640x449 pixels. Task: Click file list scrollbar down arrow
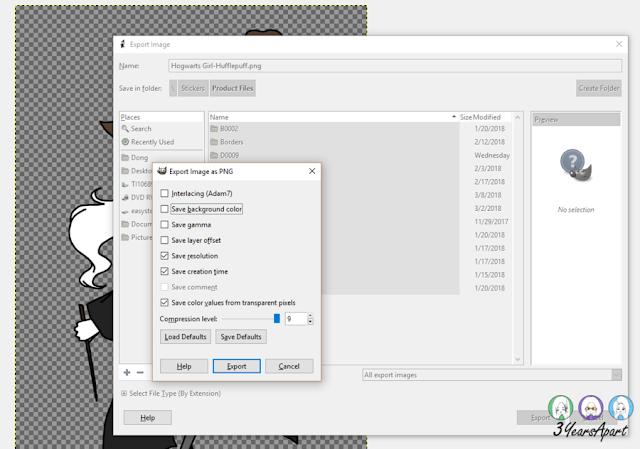[x=518, y=359]
